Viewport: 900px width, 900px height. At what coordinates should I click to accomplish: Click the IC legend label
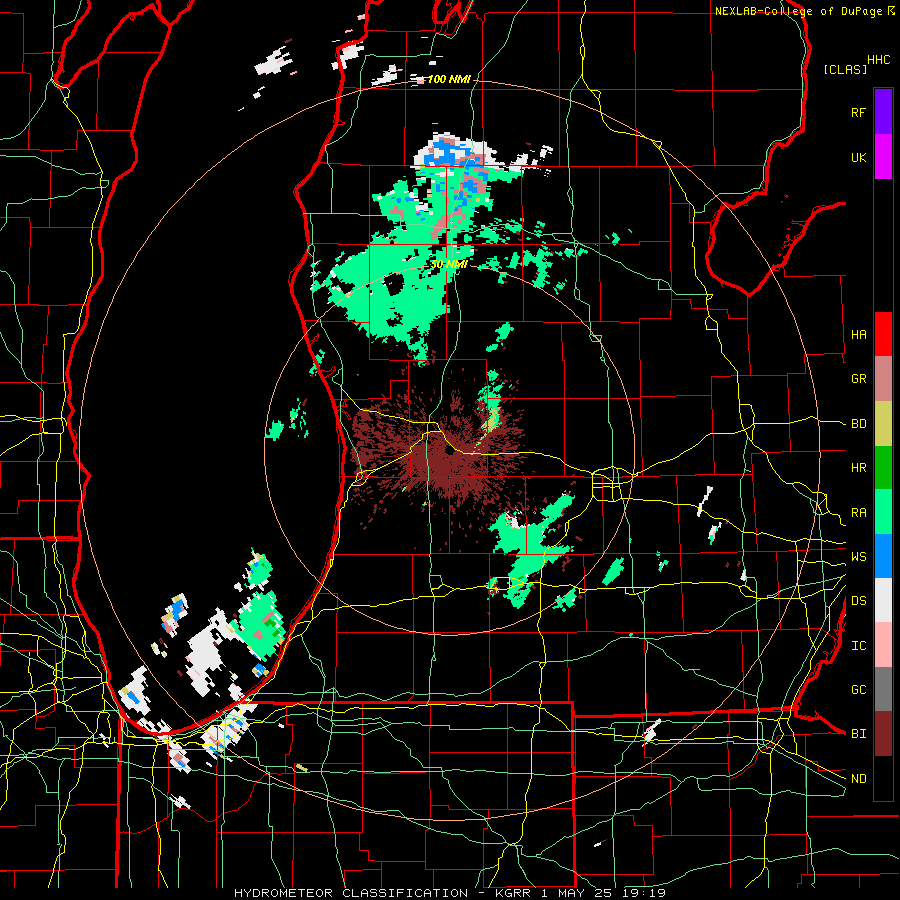coord(858,646)
